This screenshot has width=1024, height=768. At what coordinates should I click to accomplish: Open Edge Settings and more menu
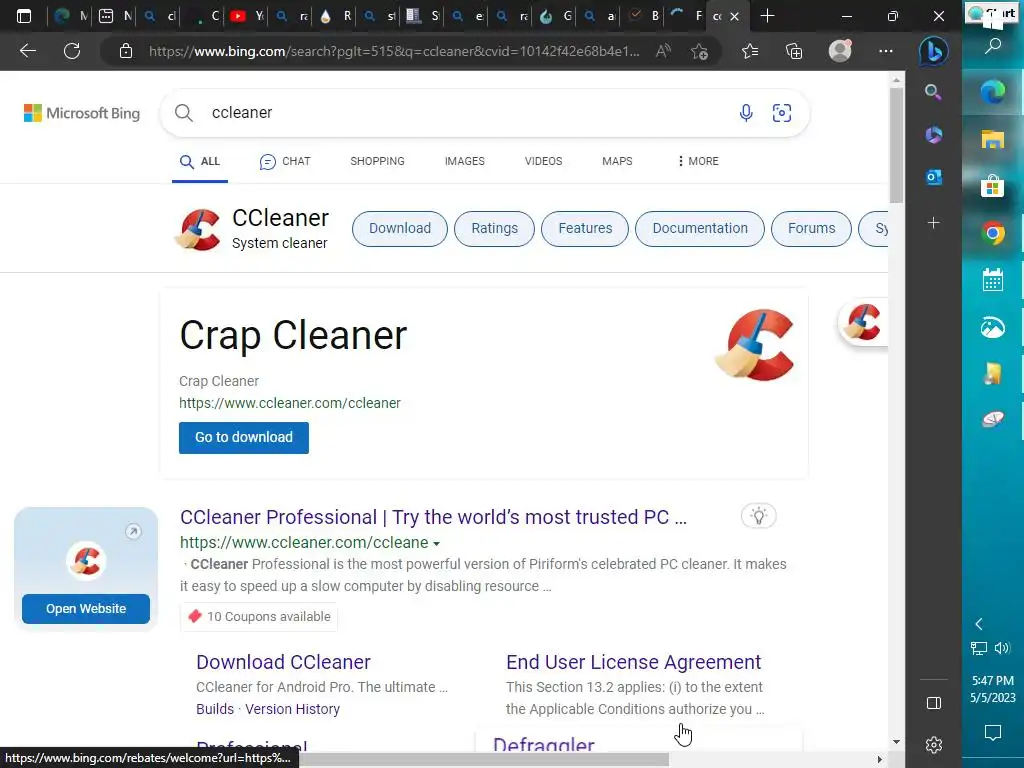coord(886,51)
